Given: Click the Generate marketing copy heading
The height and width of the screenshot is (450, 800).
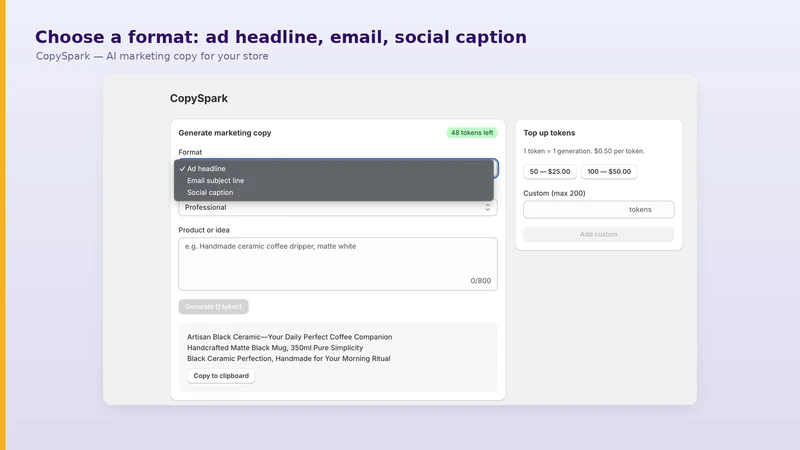Looking at the screenshot, I should pos(225,133).
